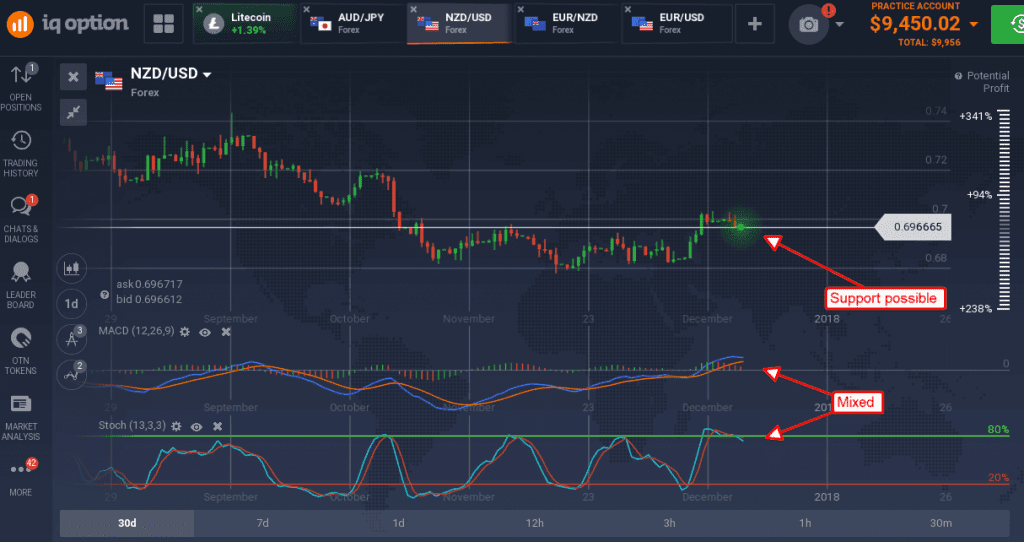The width and height of the screenshot is (1024, 542).
Task: Collapse the chart with the shrink arrows icon
Action: (x=73, y=112)
